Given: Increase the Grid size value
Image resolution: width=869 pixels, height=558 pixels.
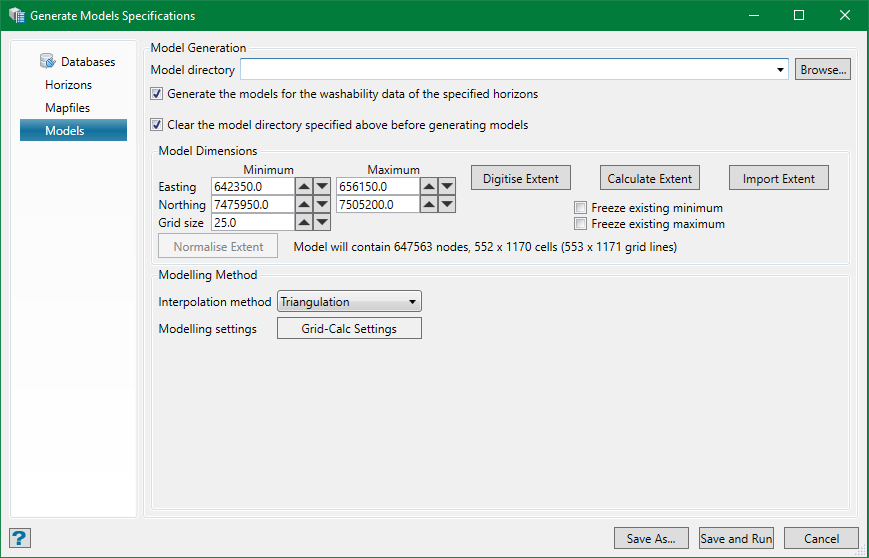Looking at the screenshot, I should click(304, 222).
